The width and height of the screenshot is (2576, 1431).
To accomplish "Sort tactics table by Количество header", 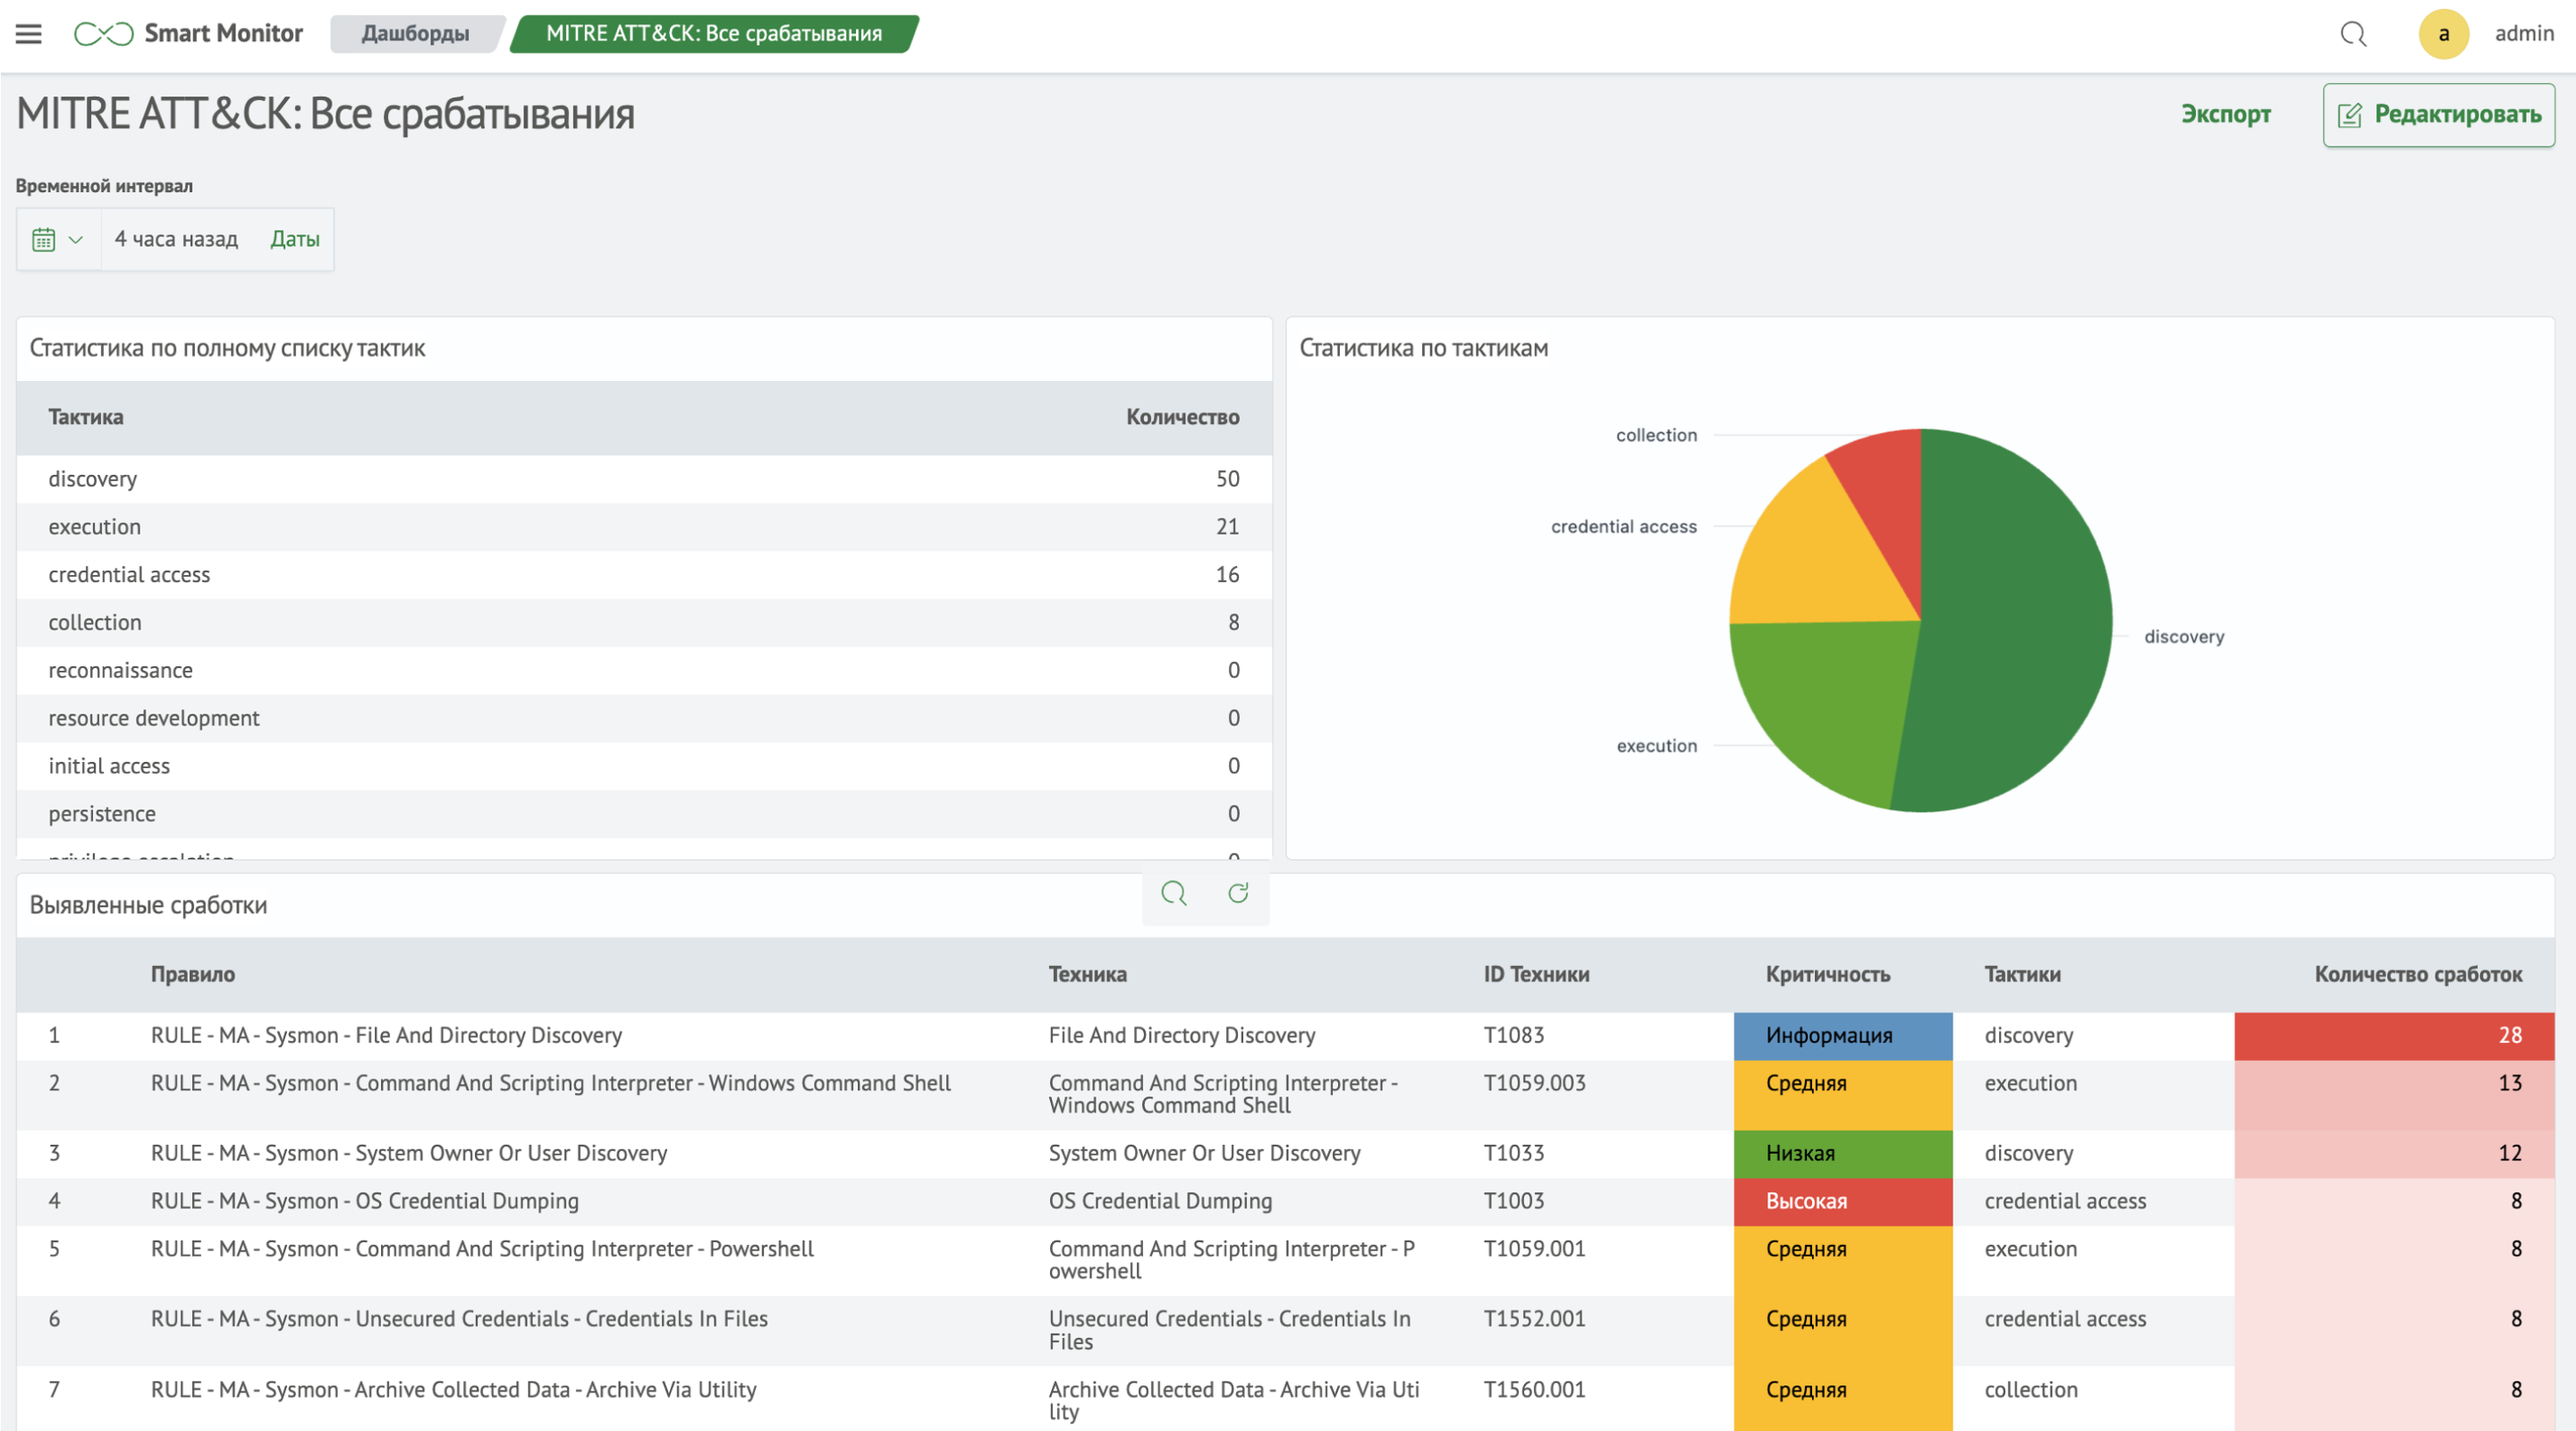I will click(x=1182, y=417).
